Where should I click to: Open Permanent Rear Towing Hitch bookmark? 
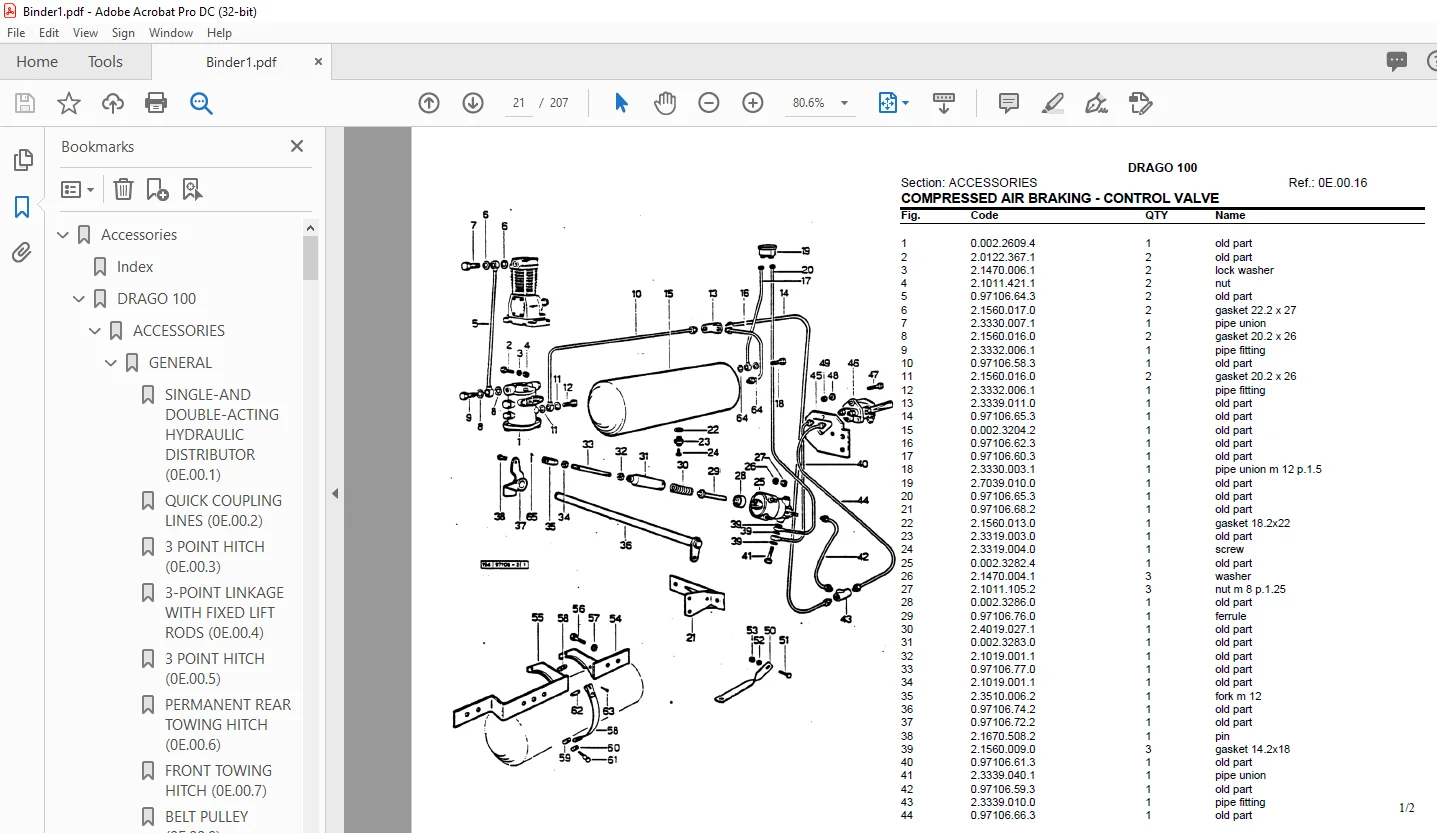[228, 725]
